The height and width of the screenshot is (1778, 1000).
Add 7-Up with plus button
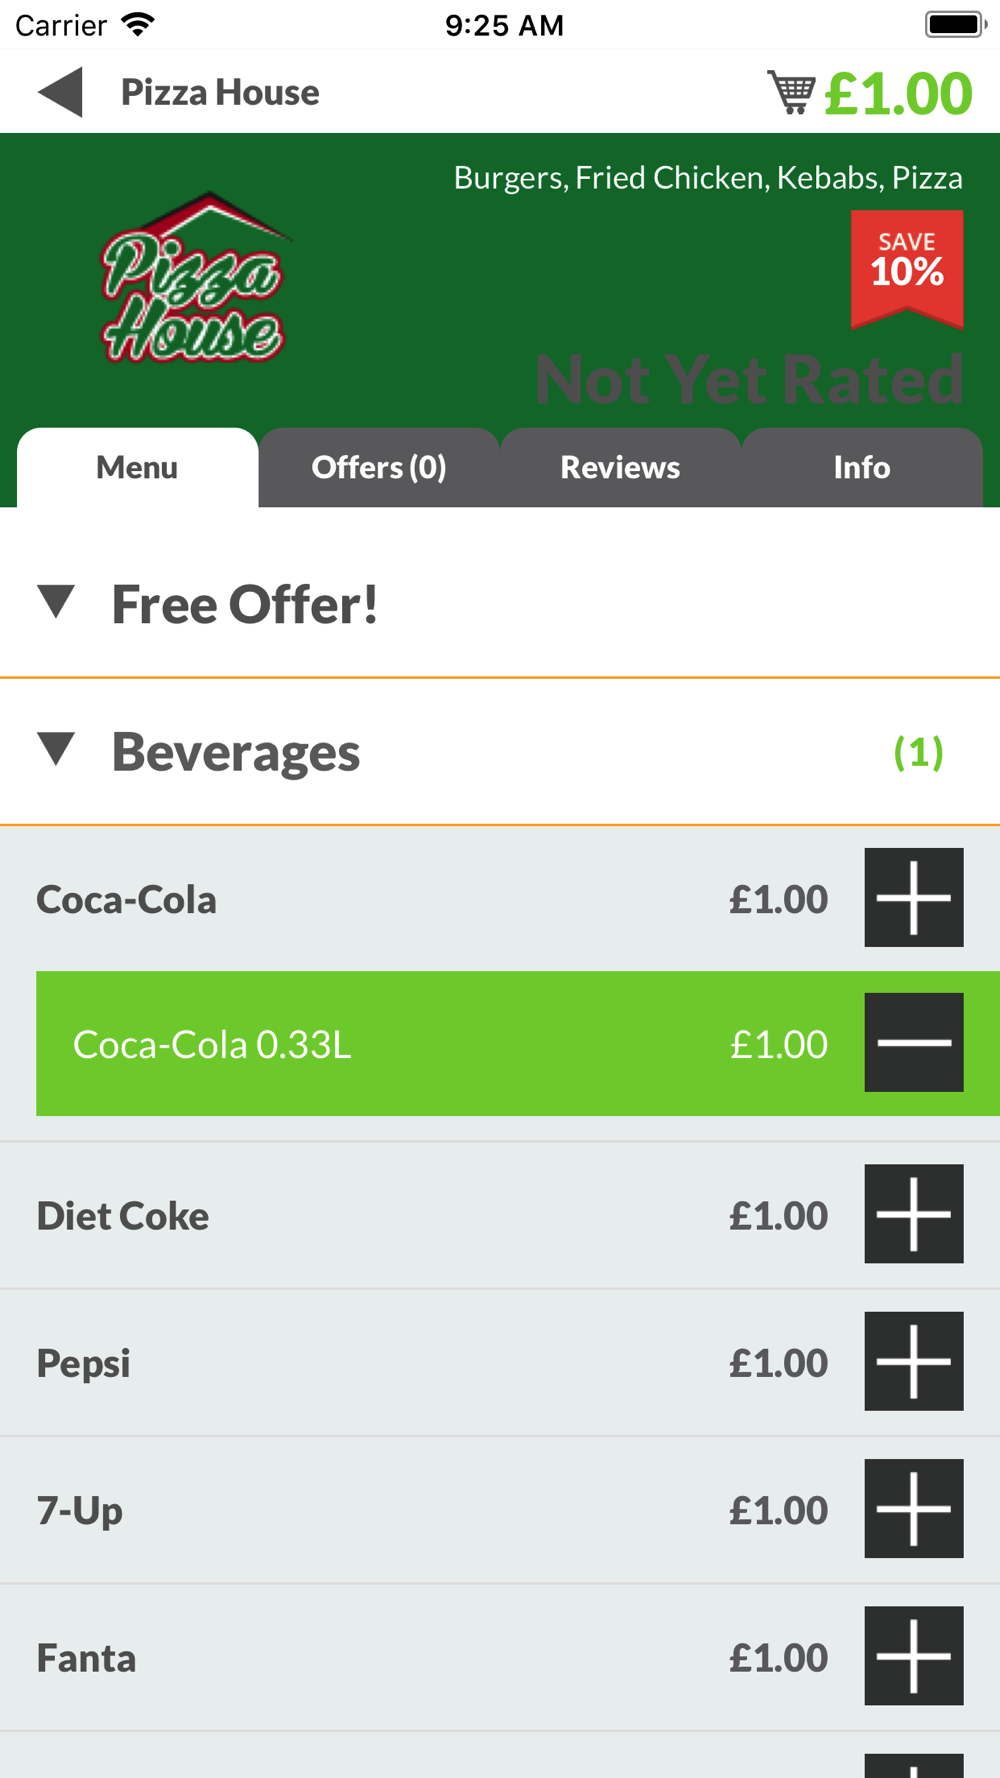click(913, 1508)
